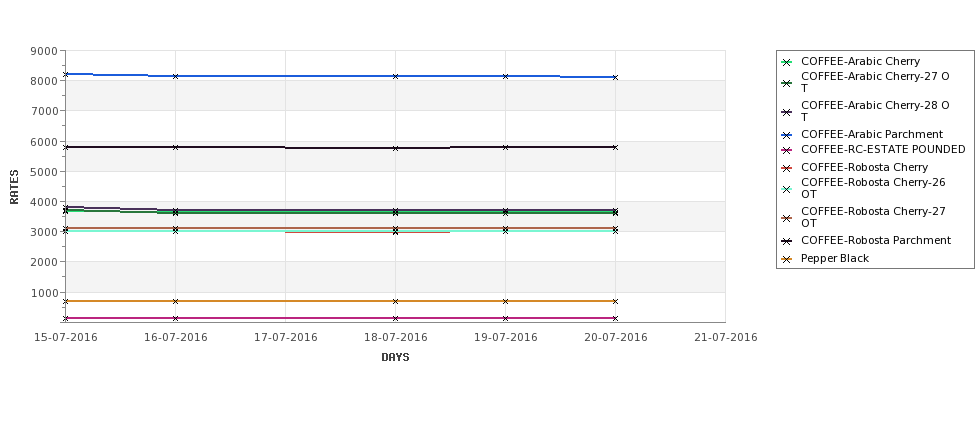The width and height of the screenshot is (975, 429).
Task: Click the Pepper Black orange legend marker
Action: (787, 259)
